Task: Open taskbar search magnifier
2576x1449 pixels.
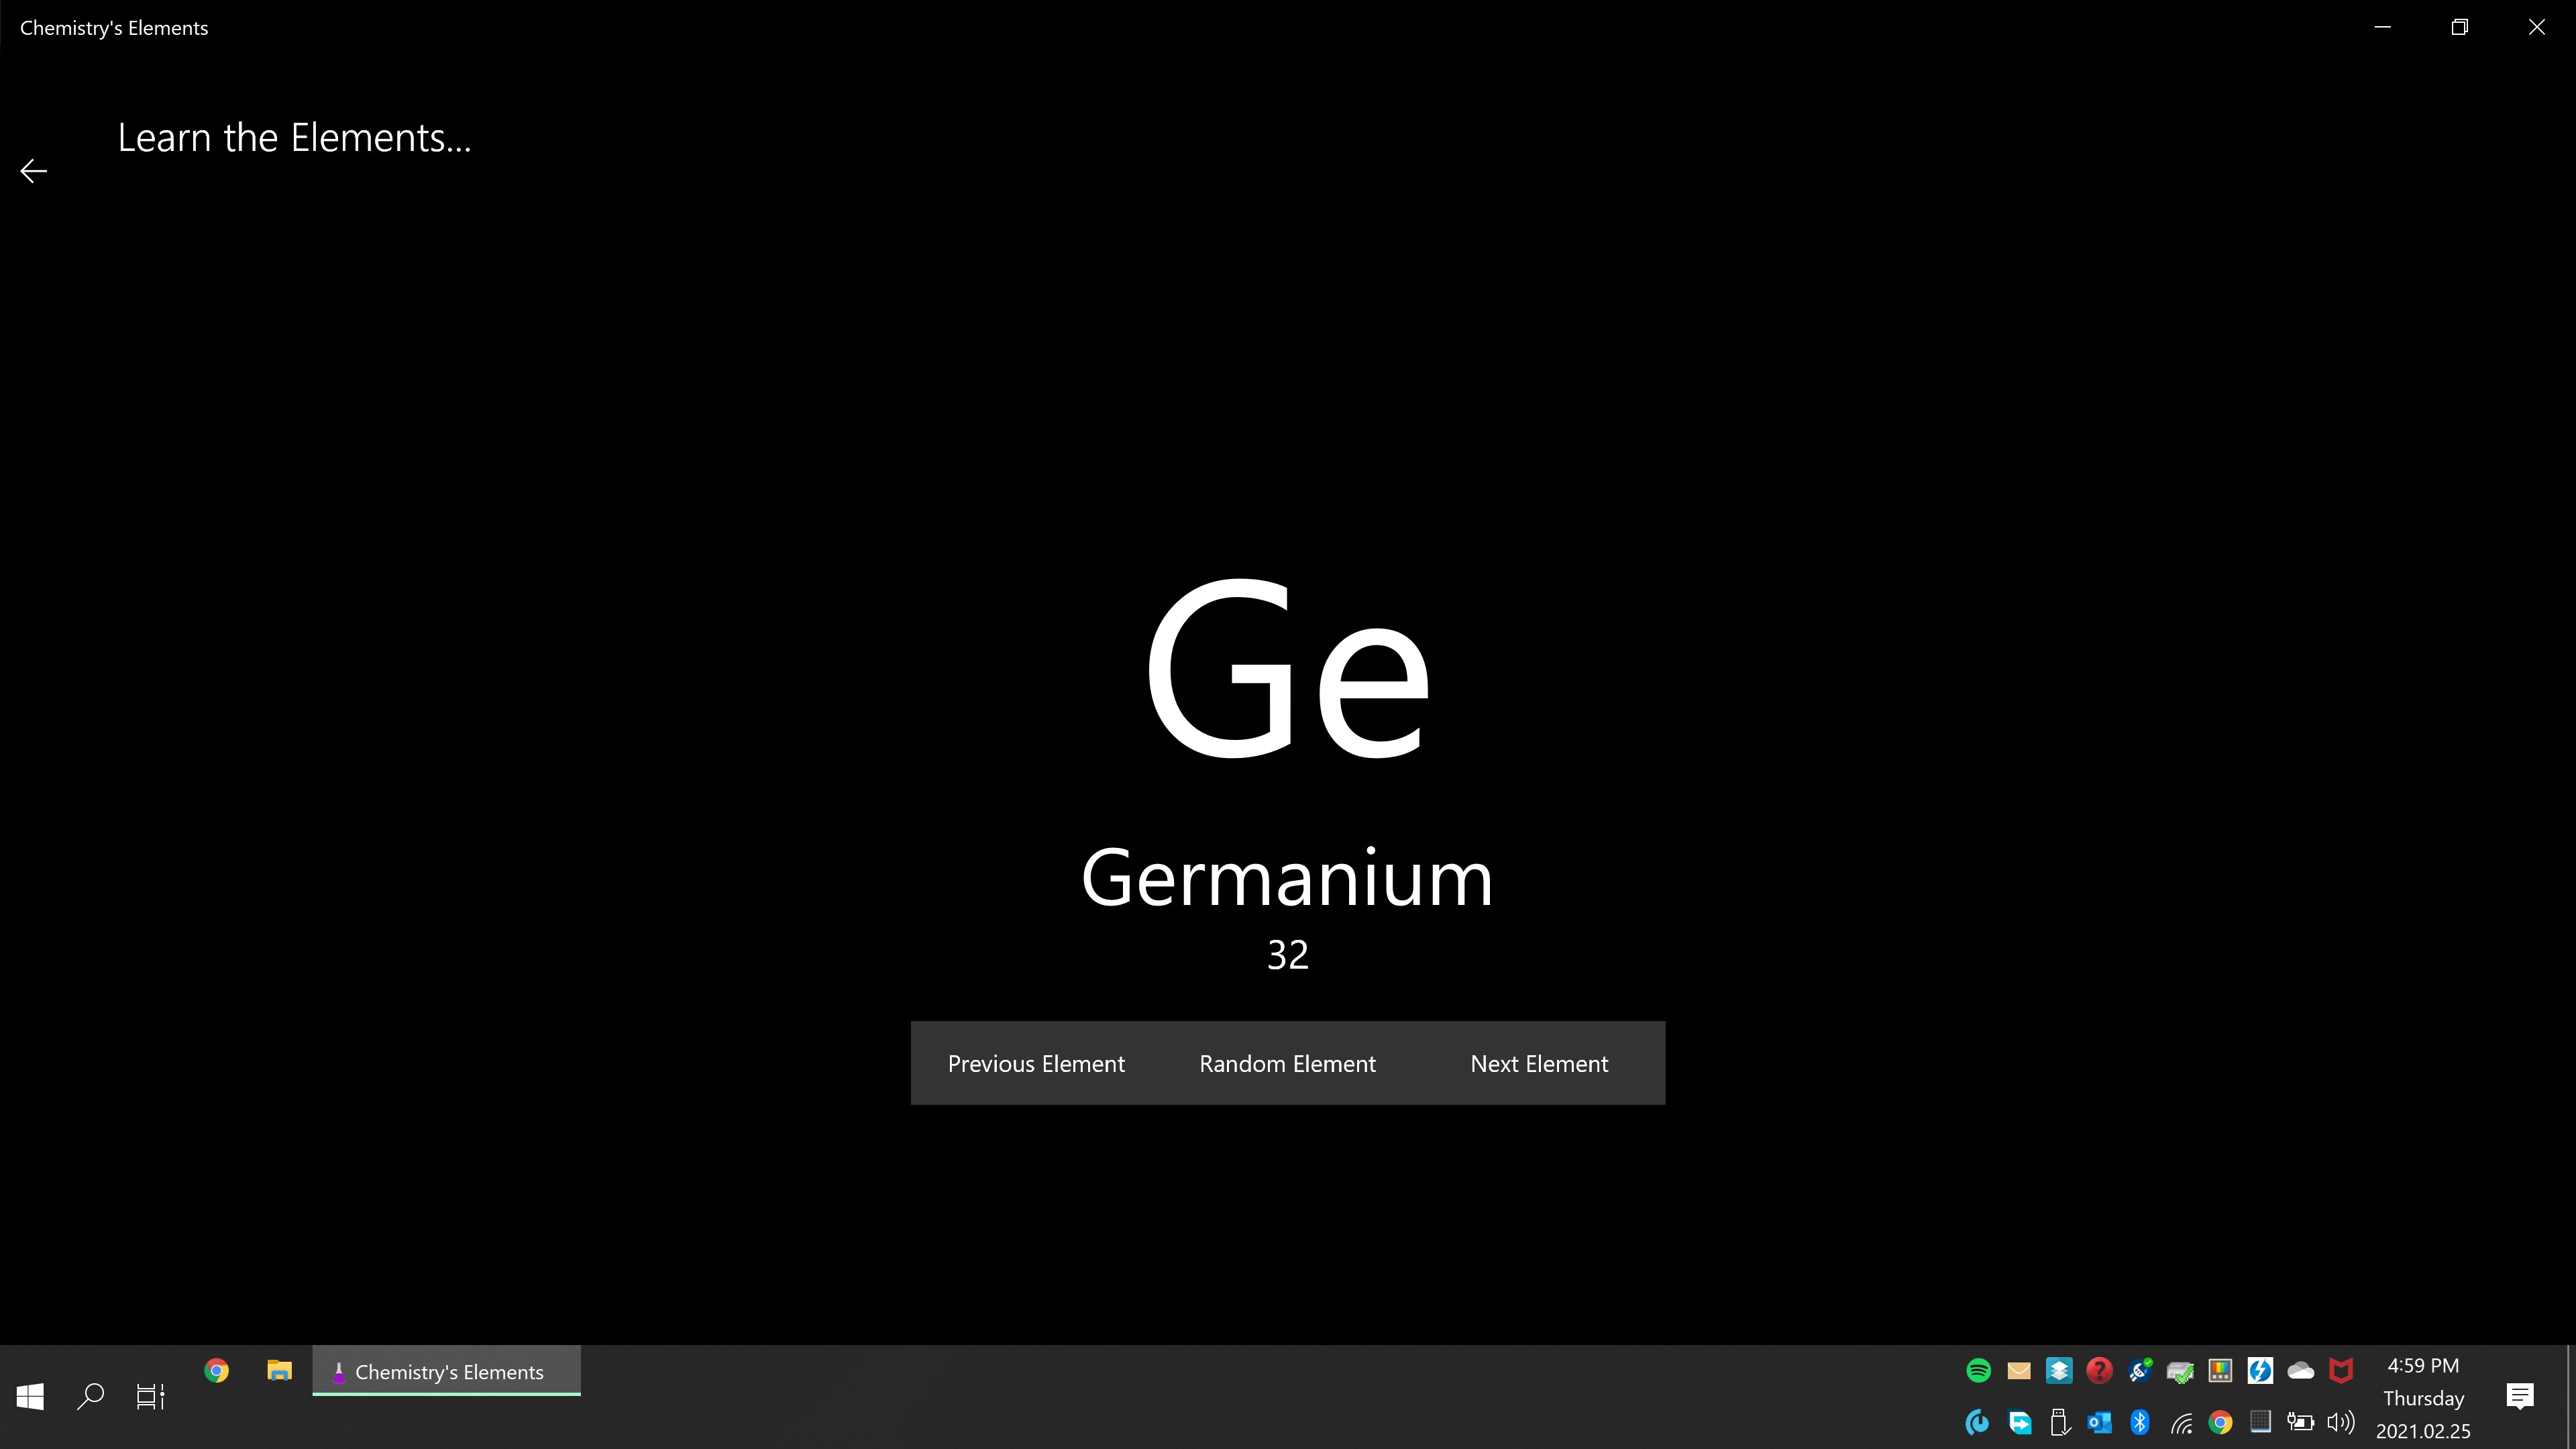Action: (91, 1396)
